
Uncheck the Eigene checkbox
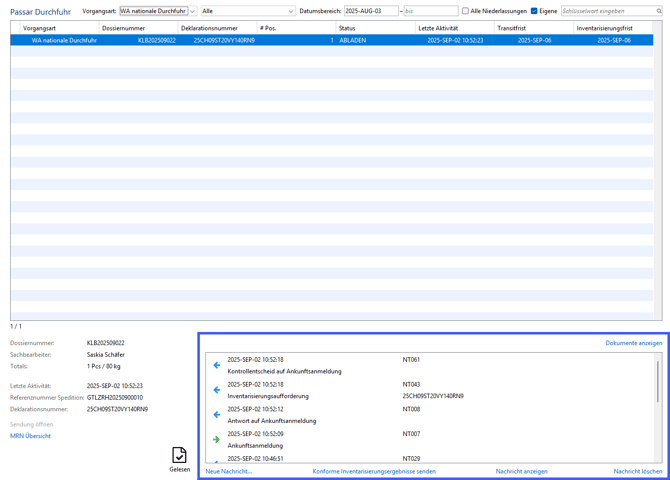[534, 11]
